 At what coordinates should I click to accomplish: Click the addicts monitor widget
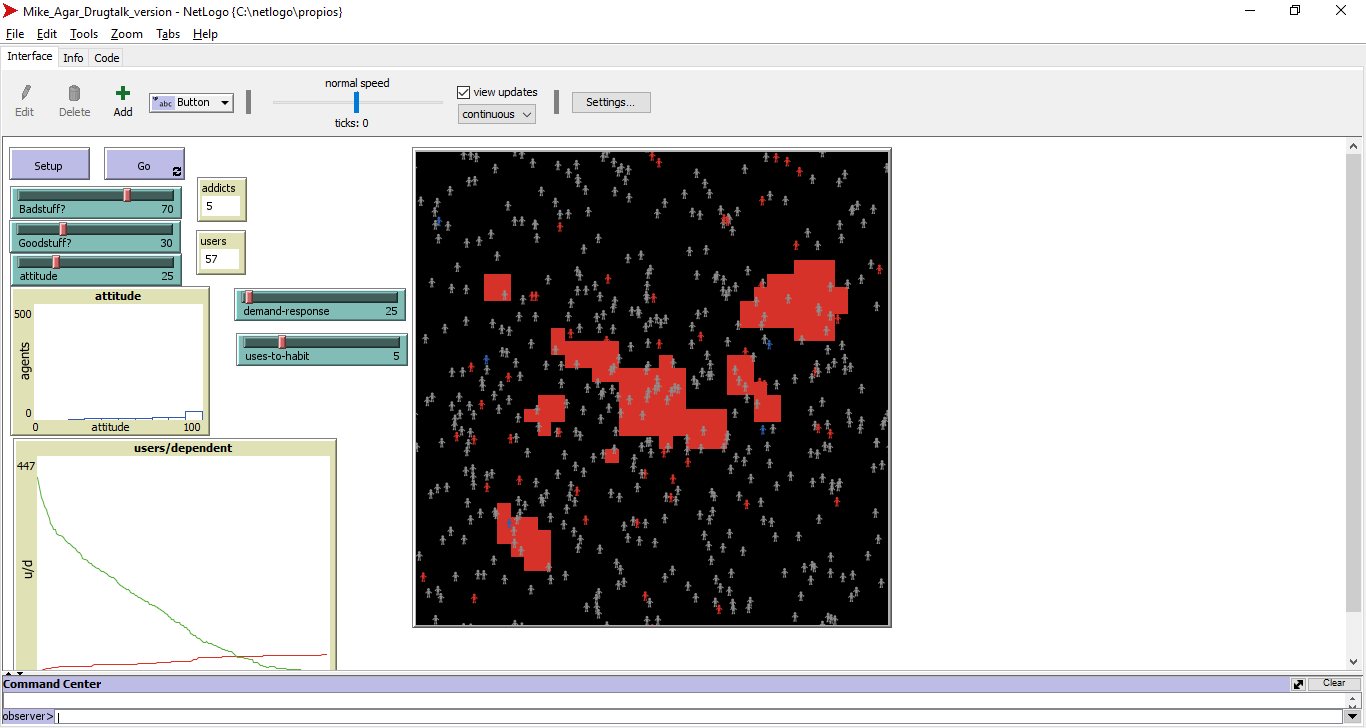coord(221,199)
